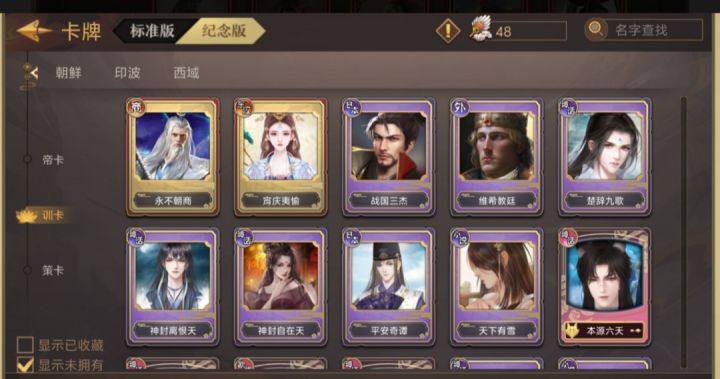The width and height of the screenshot is (720, 379).
Task: Uncheck the 显示未拥有 checkbox
Action: click(x=25, y=365)
